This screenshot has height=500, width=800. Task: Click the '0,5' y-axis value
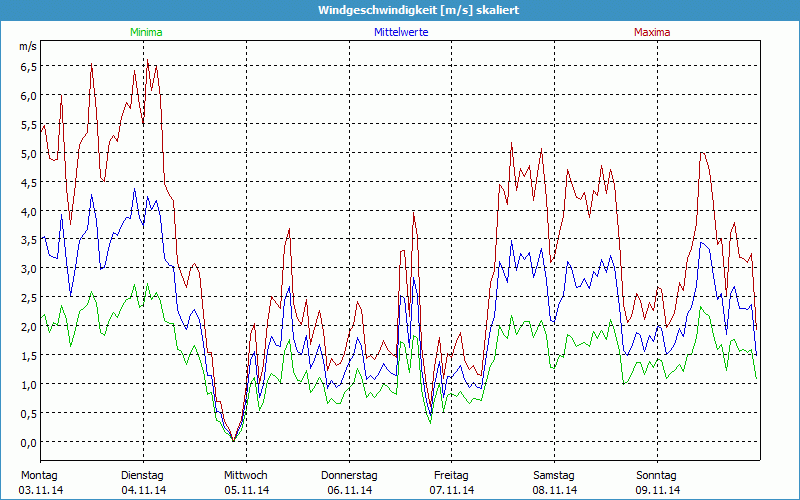(29, 413)
